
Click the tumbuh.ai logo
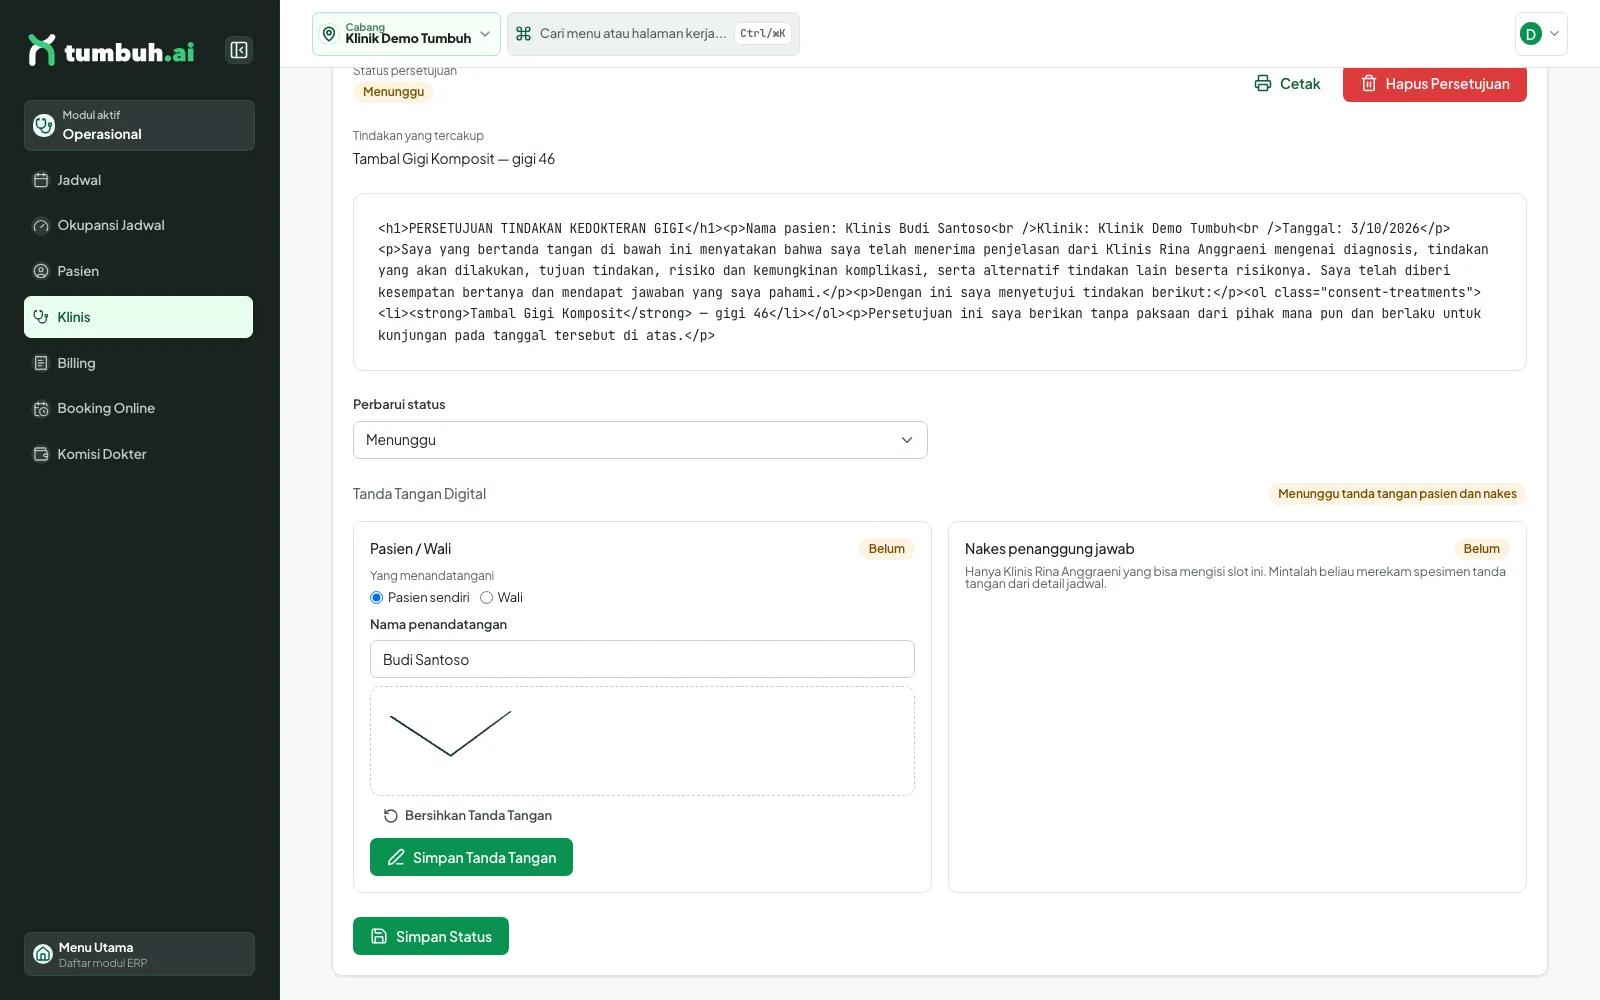(x=111, y=50)
